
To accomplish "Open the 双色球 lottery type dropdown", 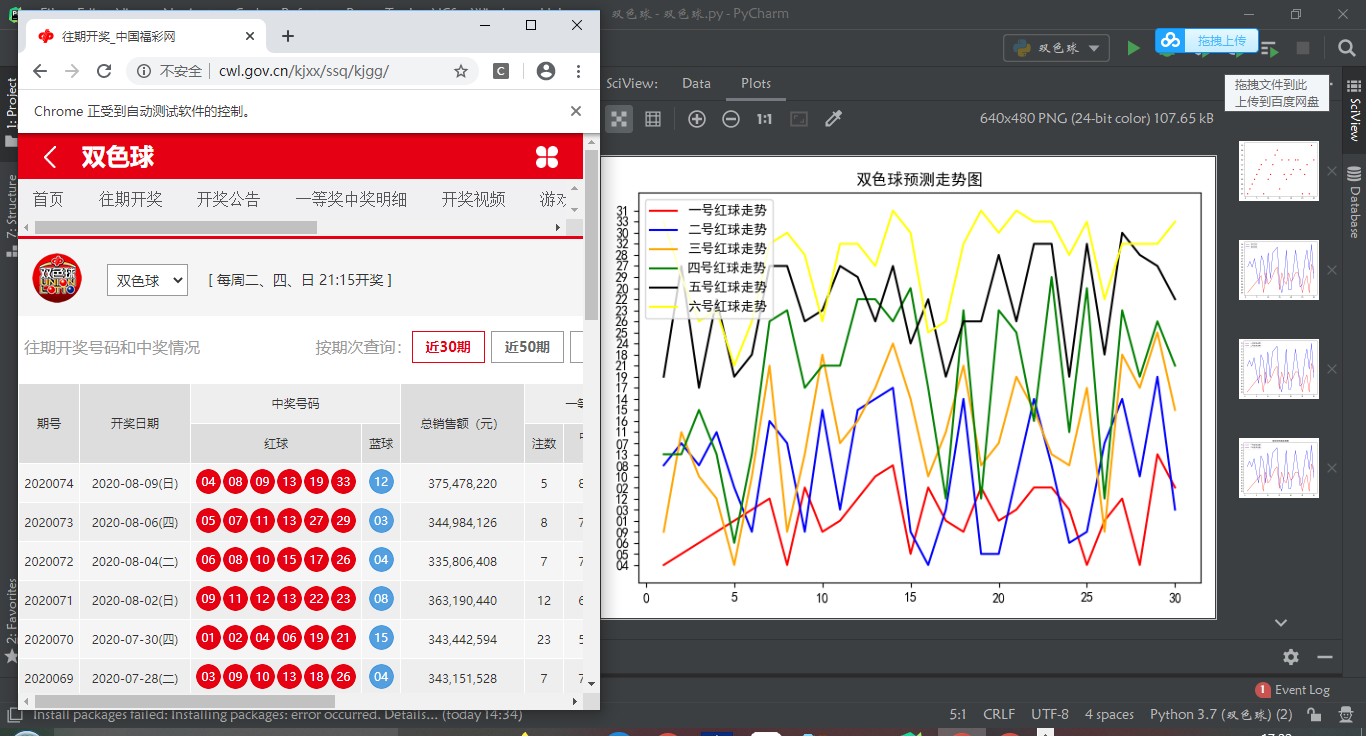I will (x=147, y=280).
